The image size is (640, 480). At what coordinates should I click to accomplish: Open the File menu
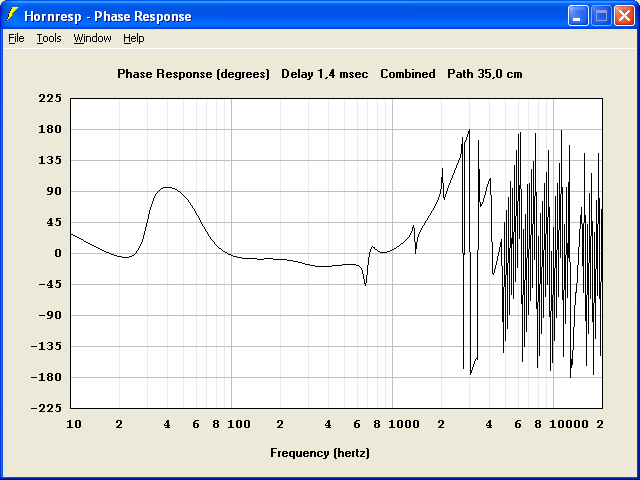click(x=16, y=38)
